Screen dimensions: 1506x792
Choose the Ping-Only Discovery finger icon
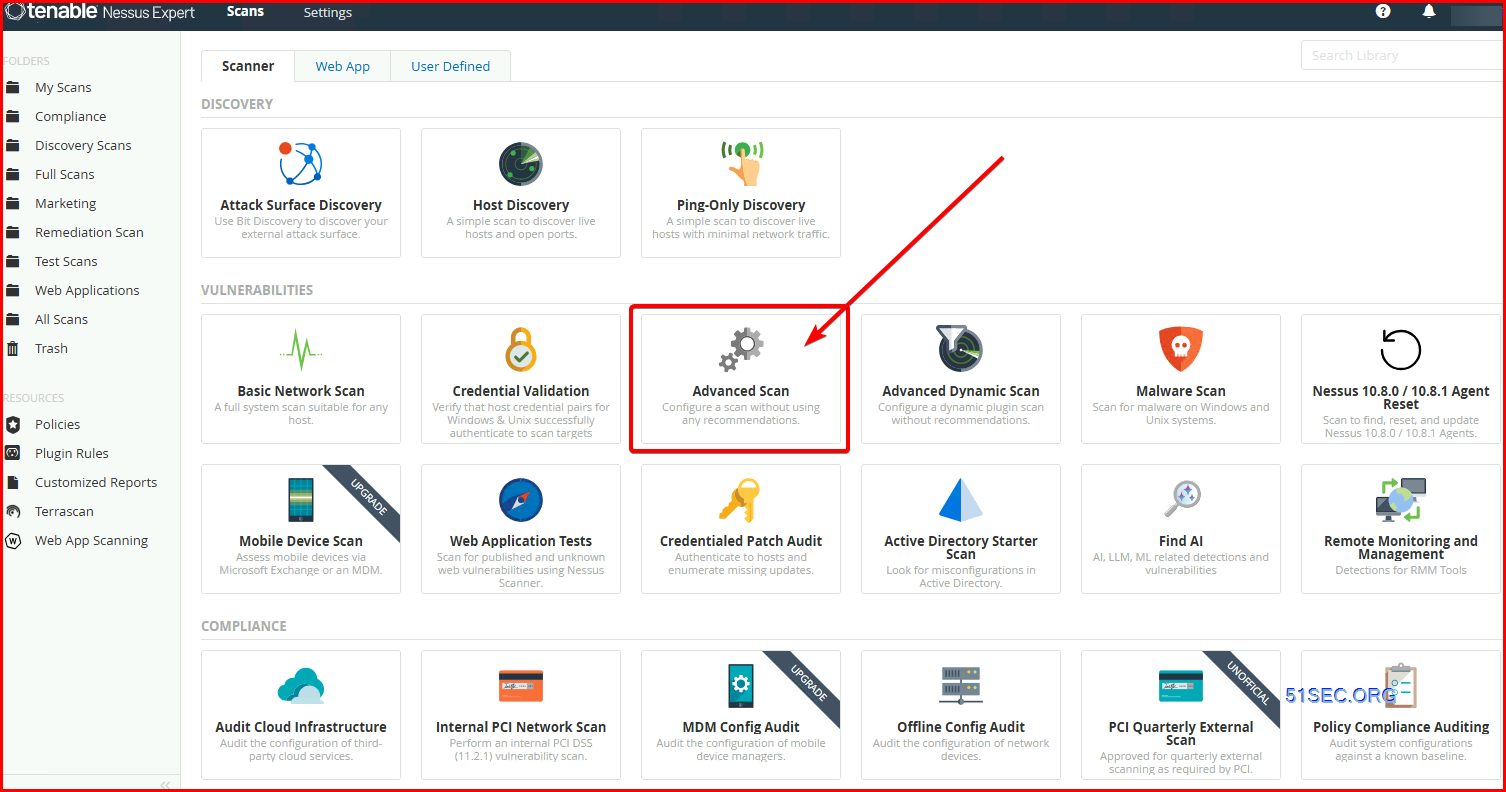741,163
